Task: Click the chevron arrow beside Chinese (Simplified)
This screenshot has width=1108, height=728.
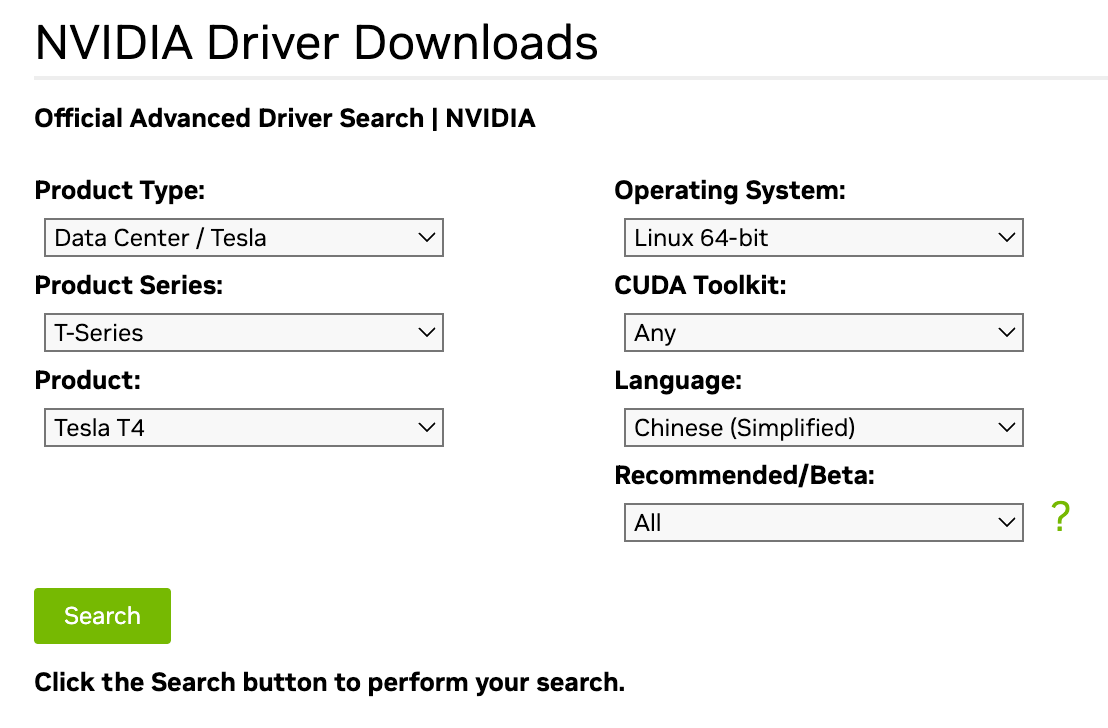Action: [1007, 428]
